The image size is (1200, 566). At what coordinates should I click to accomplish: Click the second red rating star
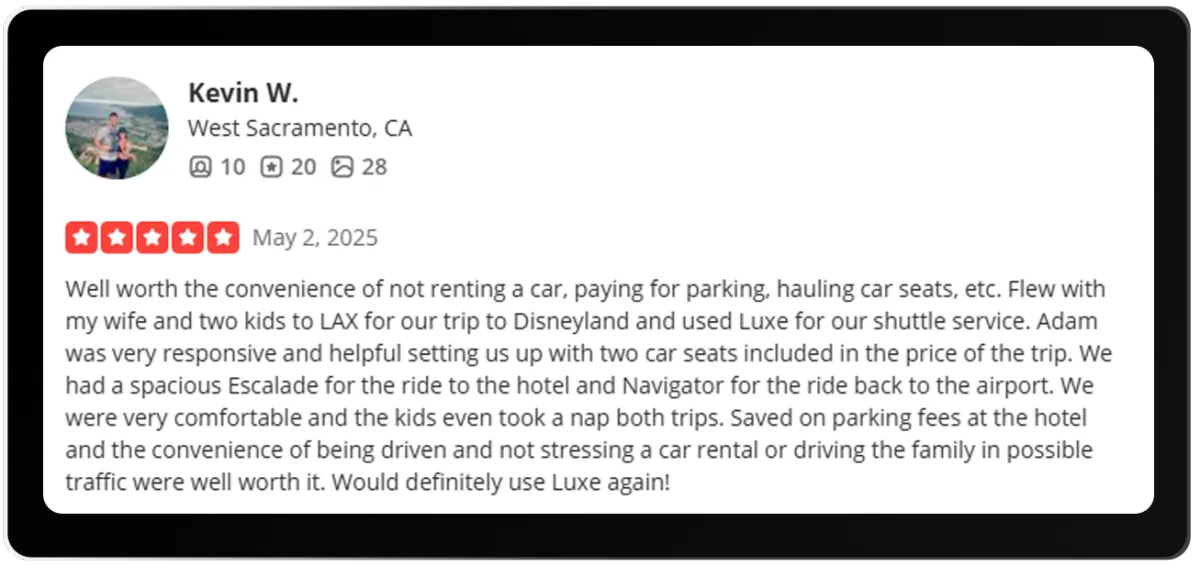pyautogui.click(x=117, y=238)
